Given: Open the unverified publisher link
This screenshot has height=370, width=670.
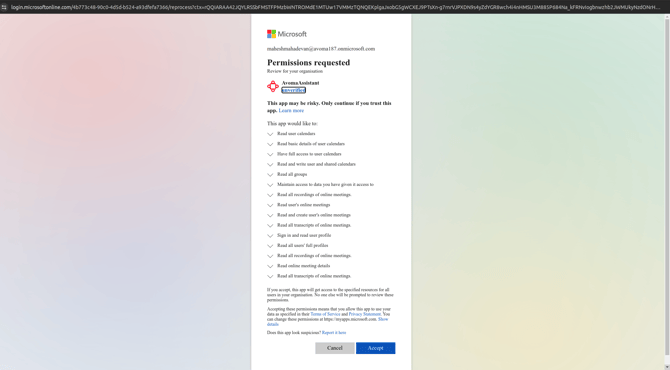Looking at the screenshot, I should point(294,90).
